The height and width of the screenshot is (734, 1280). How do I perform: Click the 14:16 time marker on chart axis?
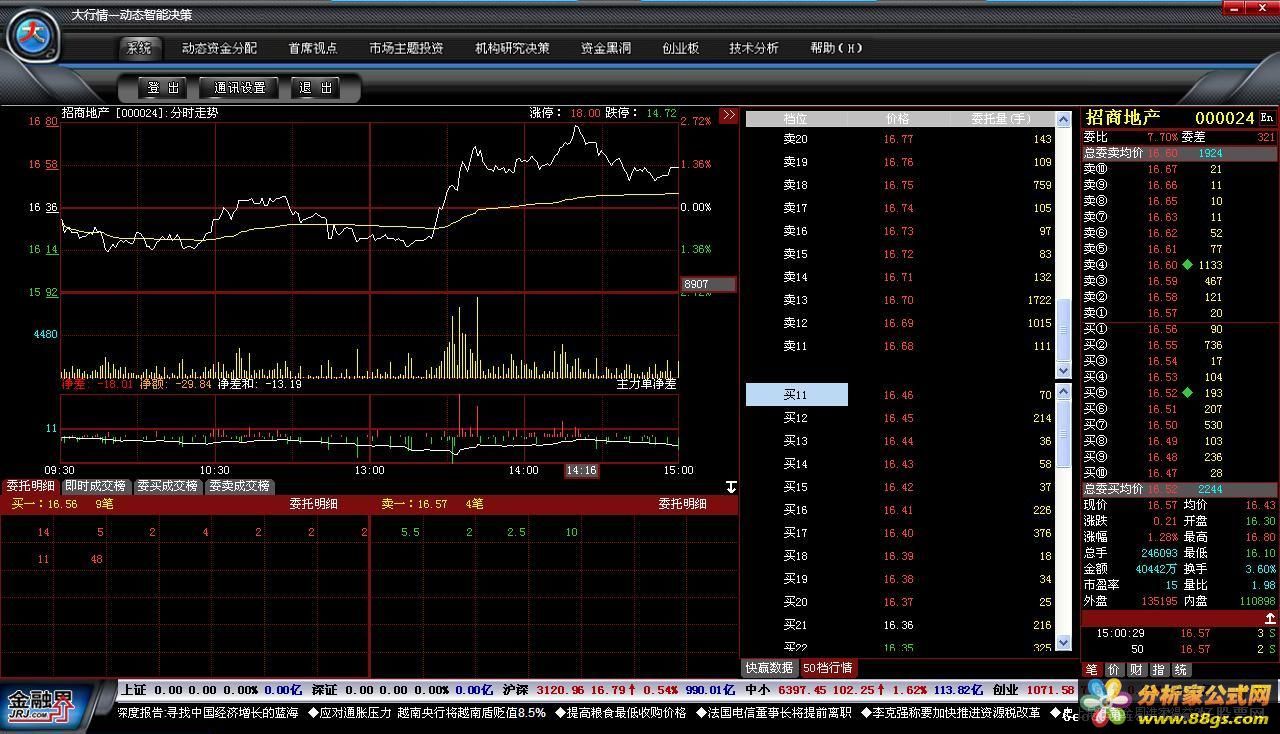[581, 470]
